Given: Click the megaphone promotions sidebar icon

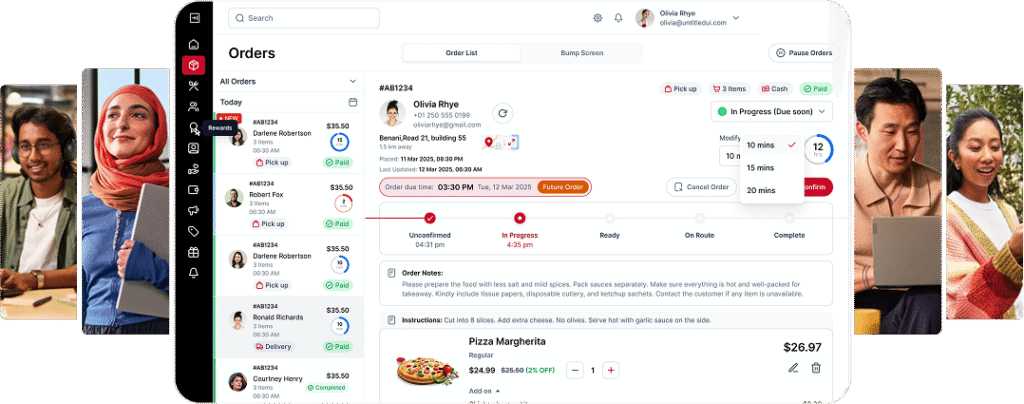Looking at the screenshot, I should pyautogui.click(x=193, y=211).
